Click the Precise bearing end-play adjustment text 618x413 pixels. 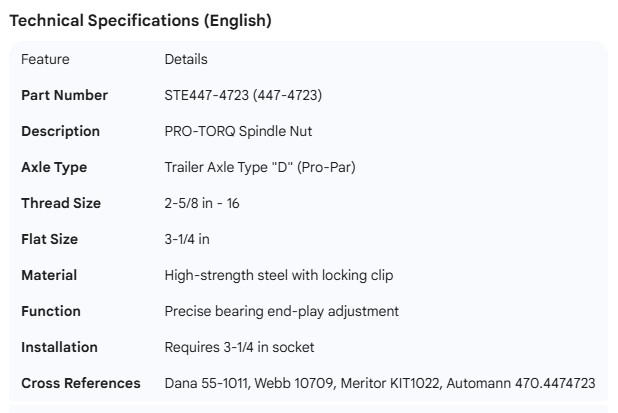pos(281,311)
